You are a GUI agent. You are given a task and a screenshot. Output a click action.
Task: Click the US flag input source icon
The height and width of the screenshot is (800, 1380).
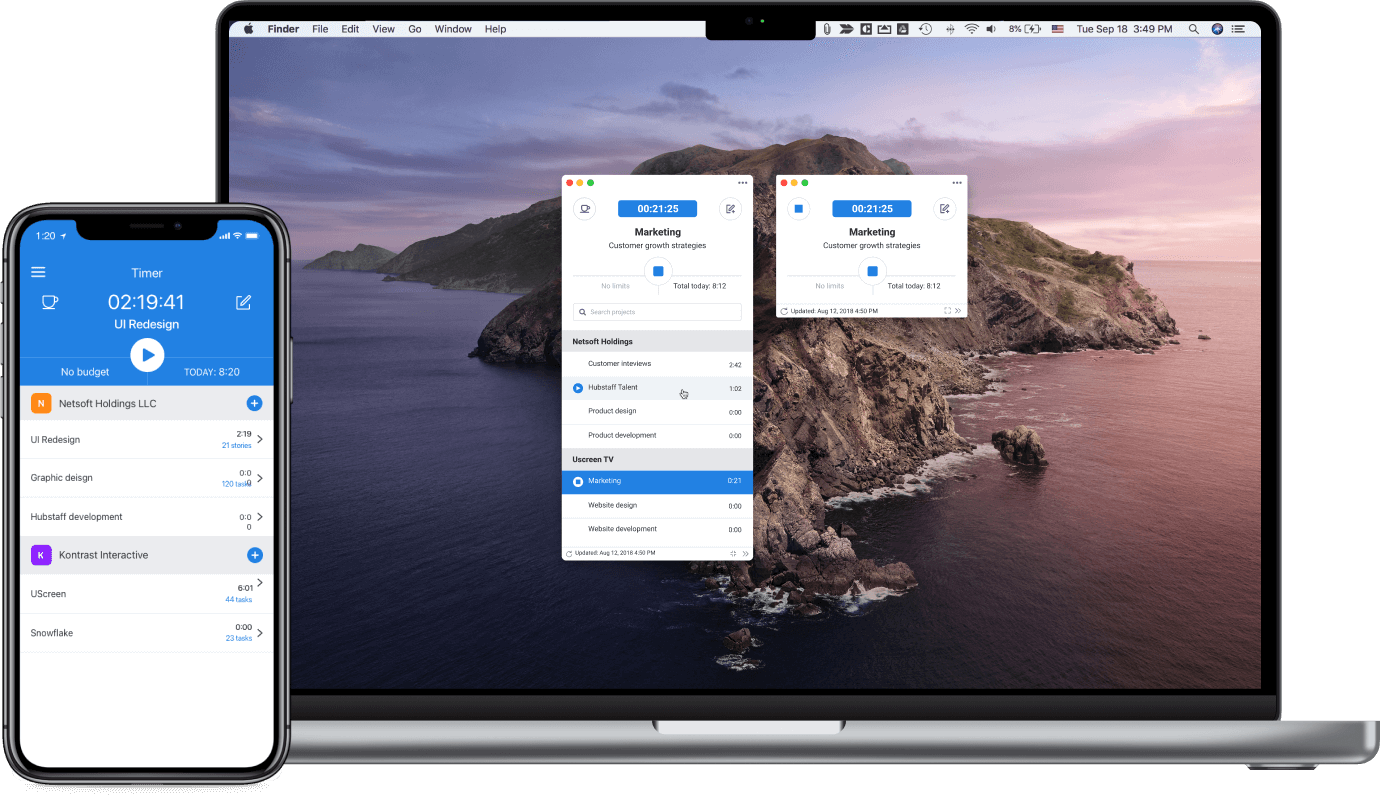[x=1058, y=29]
